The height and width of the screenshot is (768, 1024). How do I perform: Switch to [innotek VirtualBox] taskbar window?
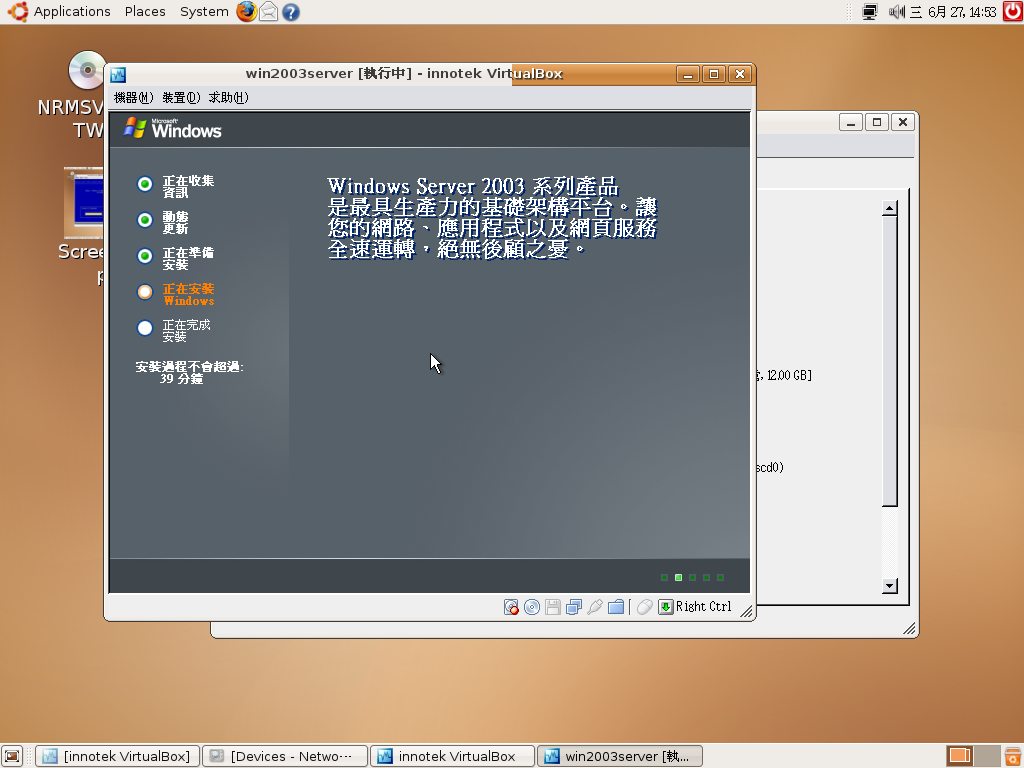tap(118, 756)
